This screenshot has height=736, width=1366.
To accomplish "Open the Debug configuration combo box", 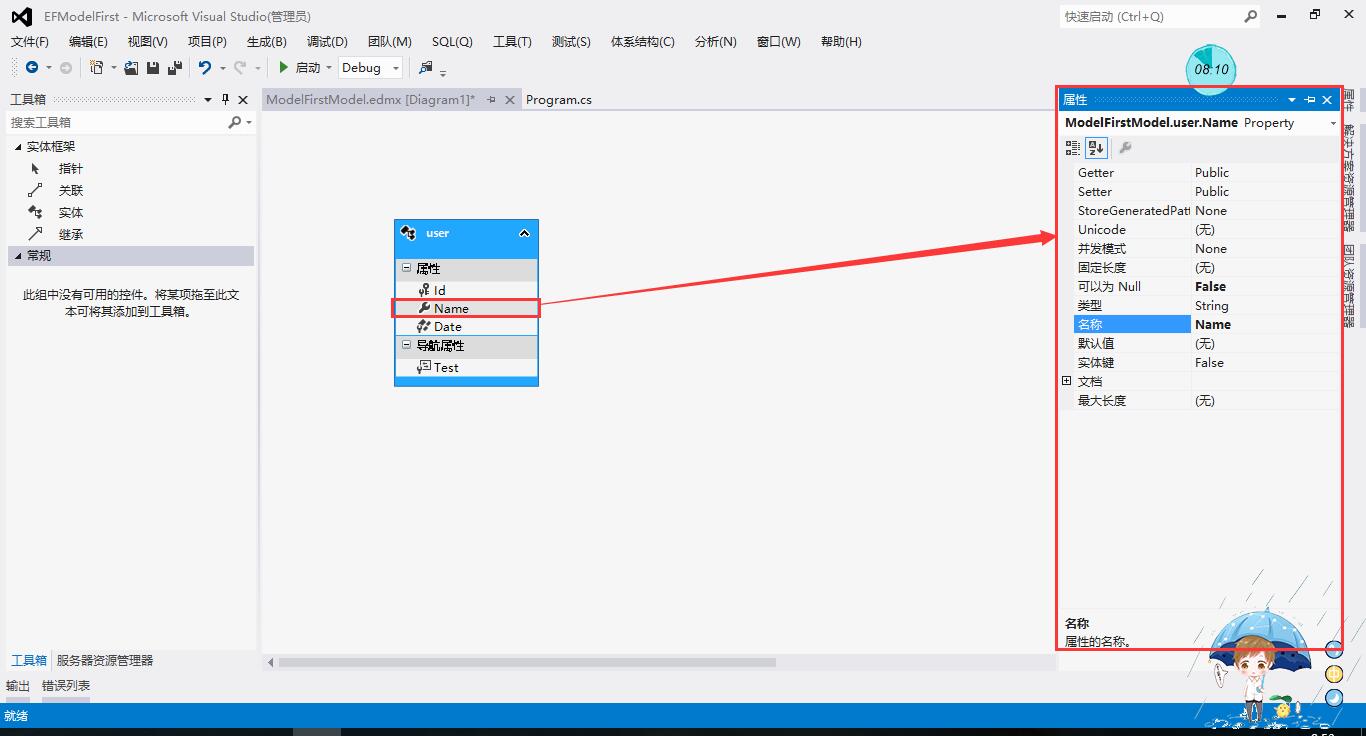I will 370,67.
